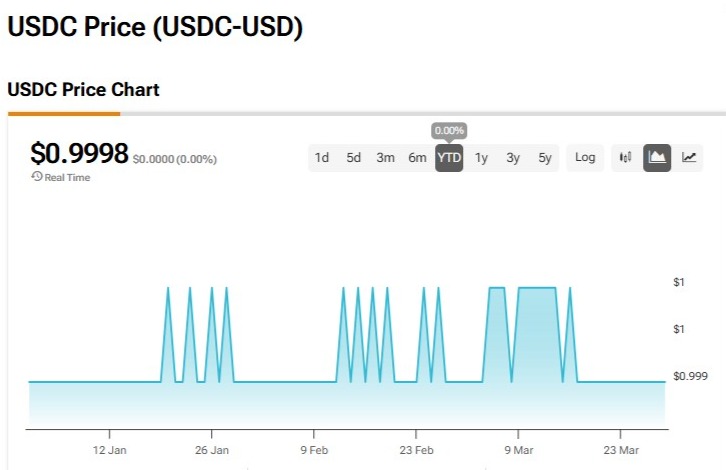This screenshot has height=470, width=726.
Task: Click the 23 Mar axis label
Action: pyautogui.click(x=621, y=450)
